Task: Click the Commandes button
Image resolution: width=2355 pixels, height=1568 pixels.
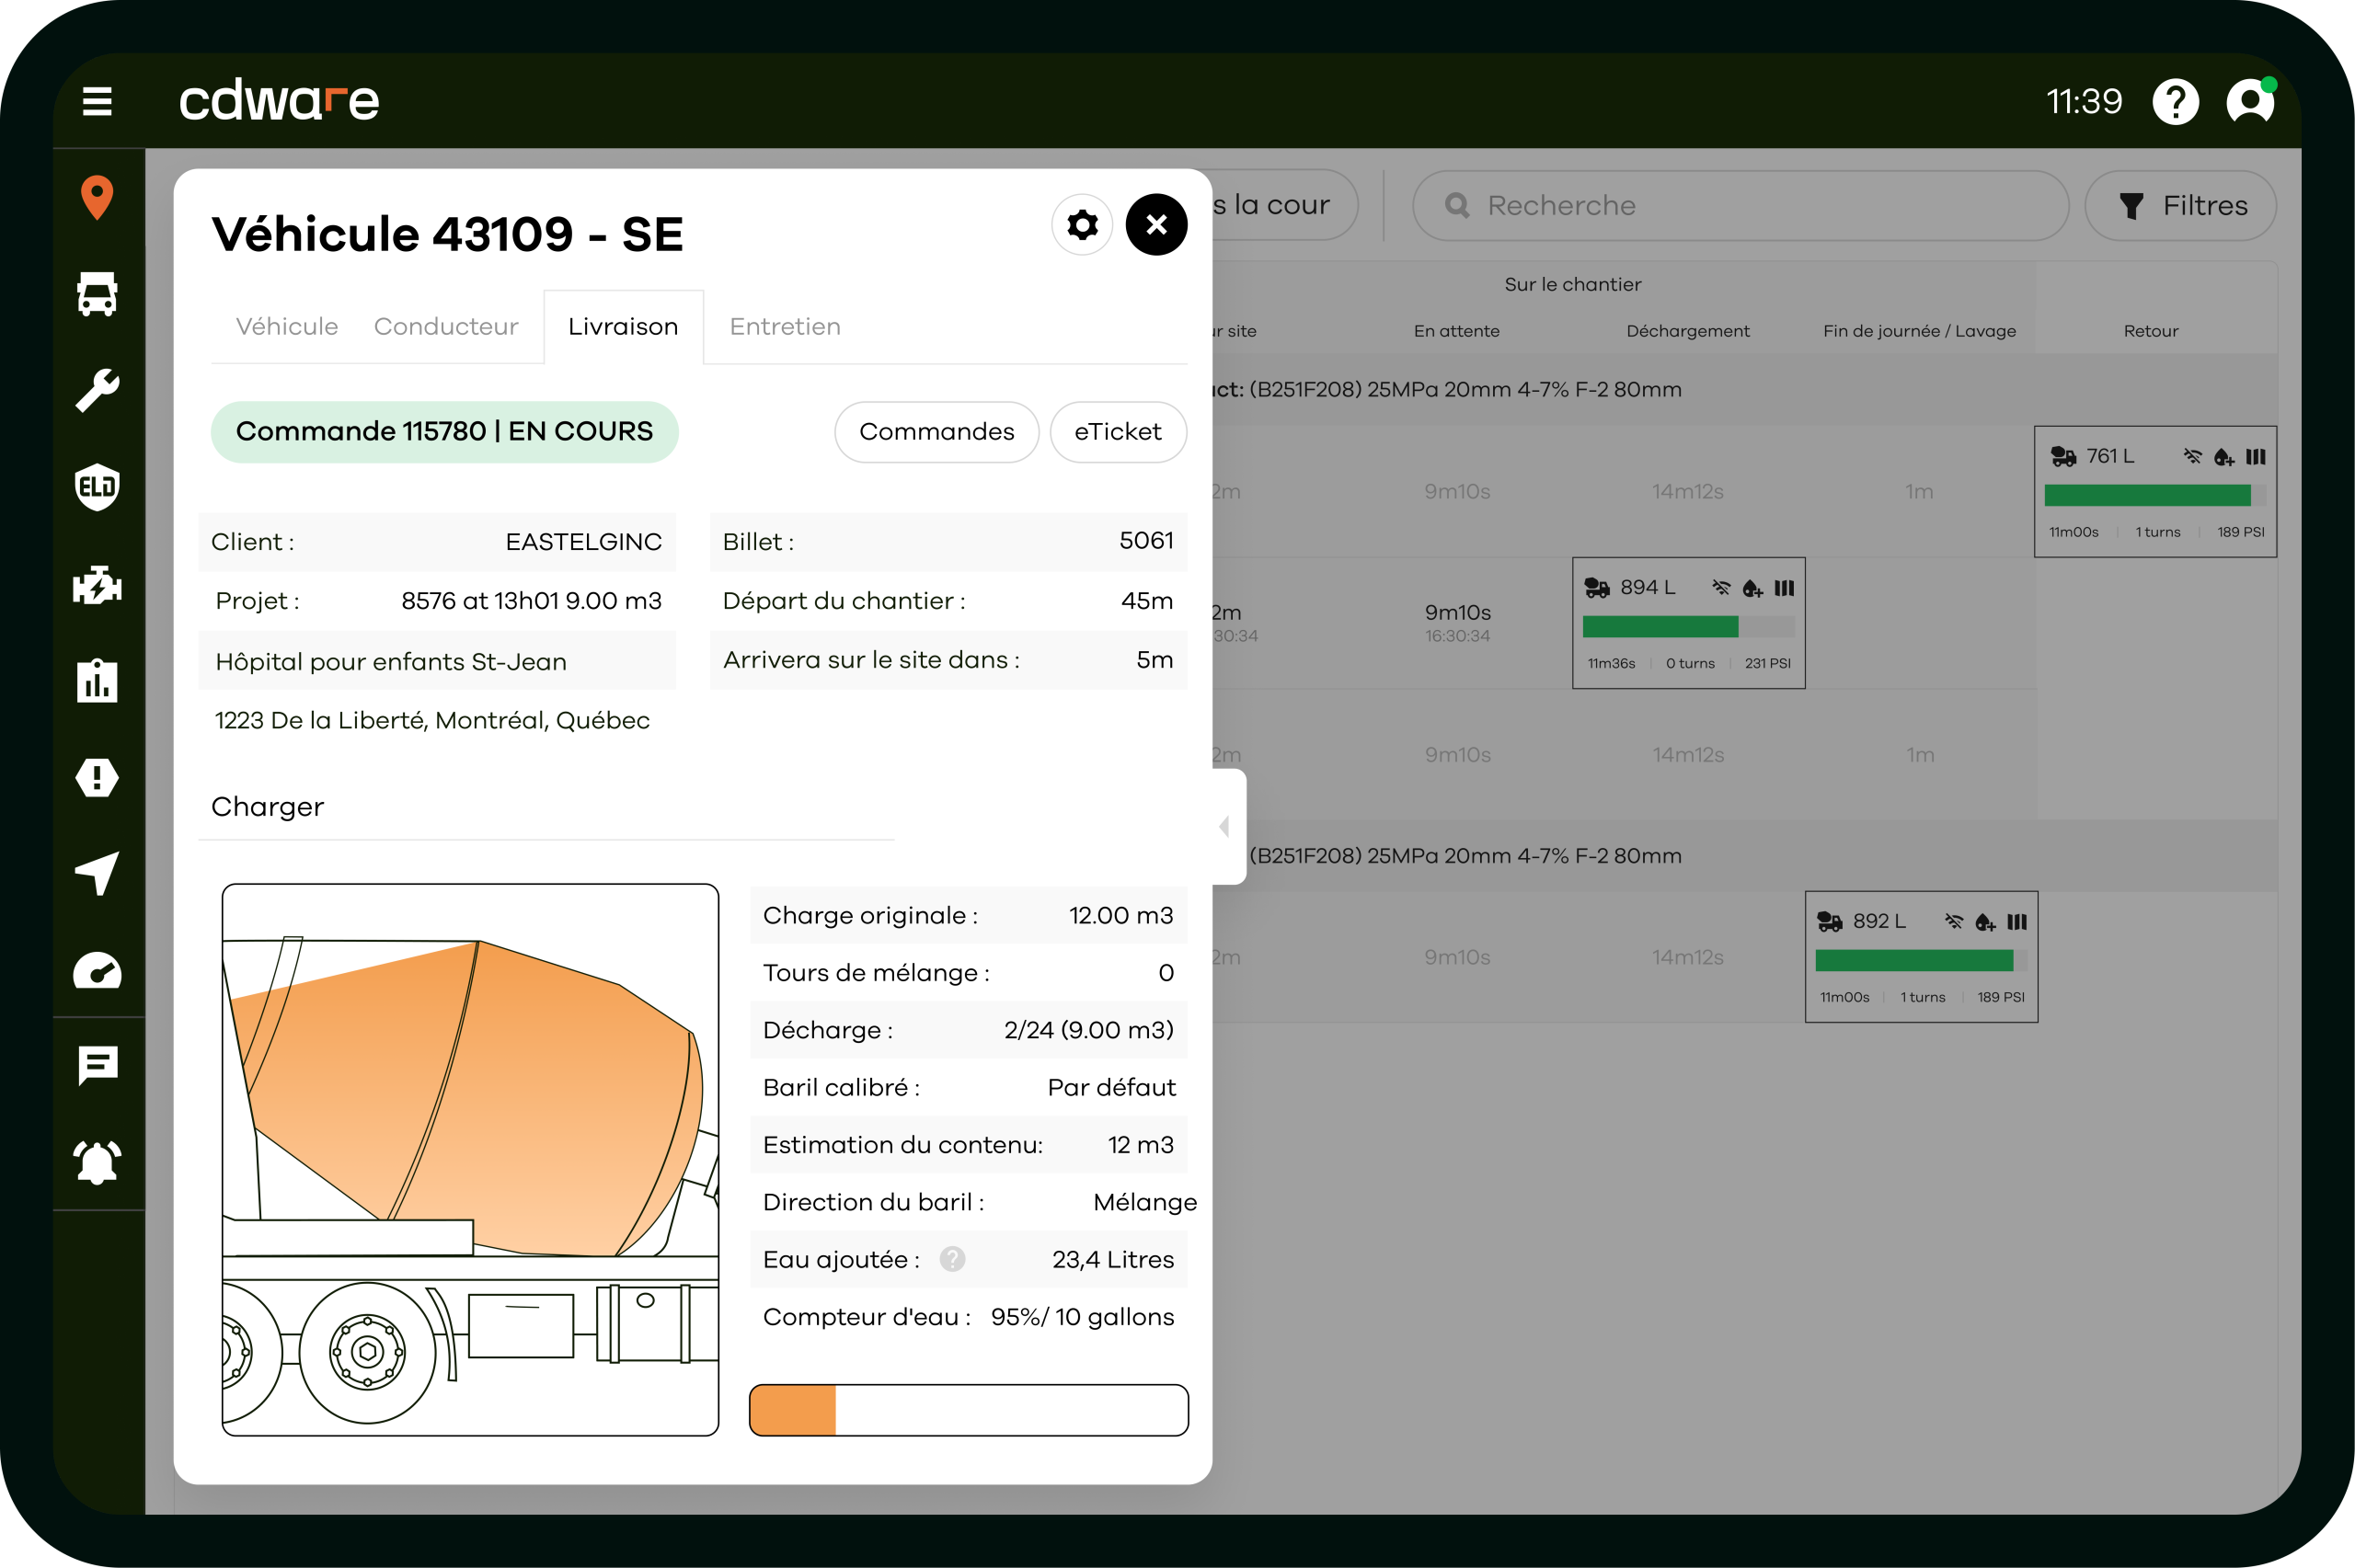Action: [936, 432]
